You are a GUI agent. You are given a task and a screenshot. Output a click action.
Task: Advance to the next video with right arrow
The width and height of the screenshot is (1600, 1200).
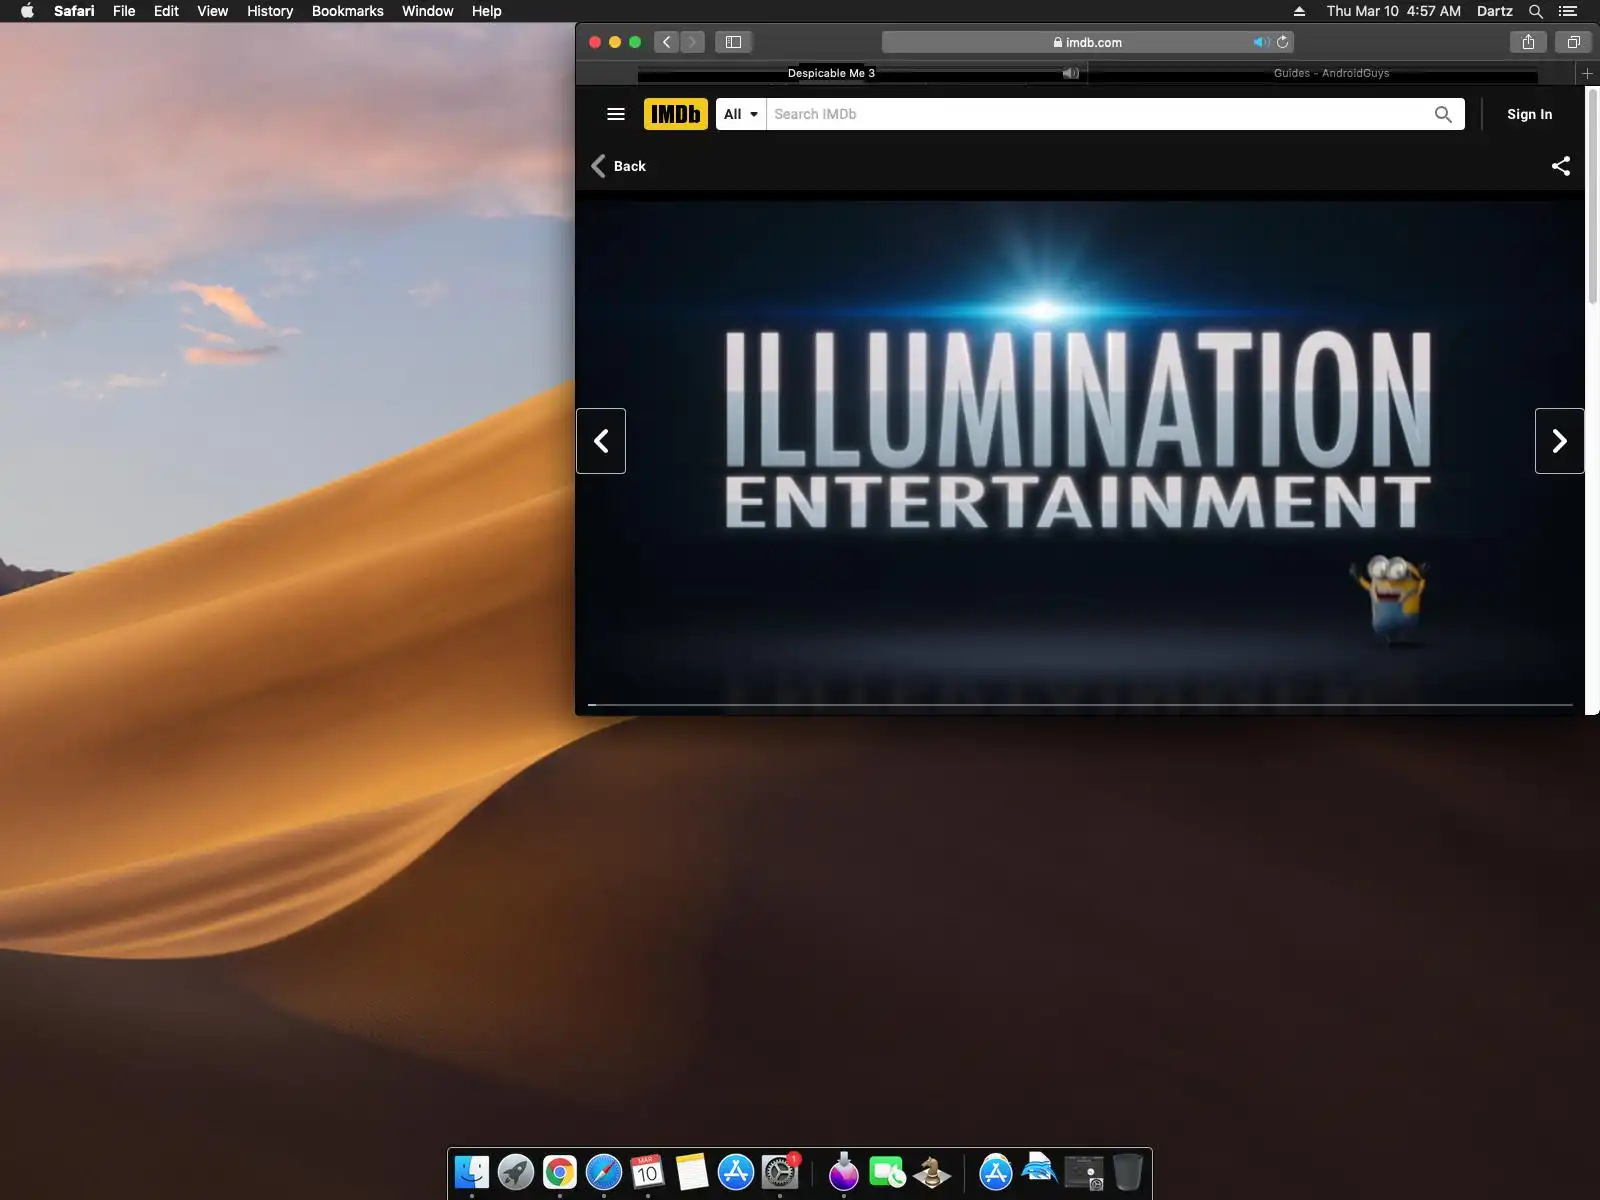coord(1559,441)
